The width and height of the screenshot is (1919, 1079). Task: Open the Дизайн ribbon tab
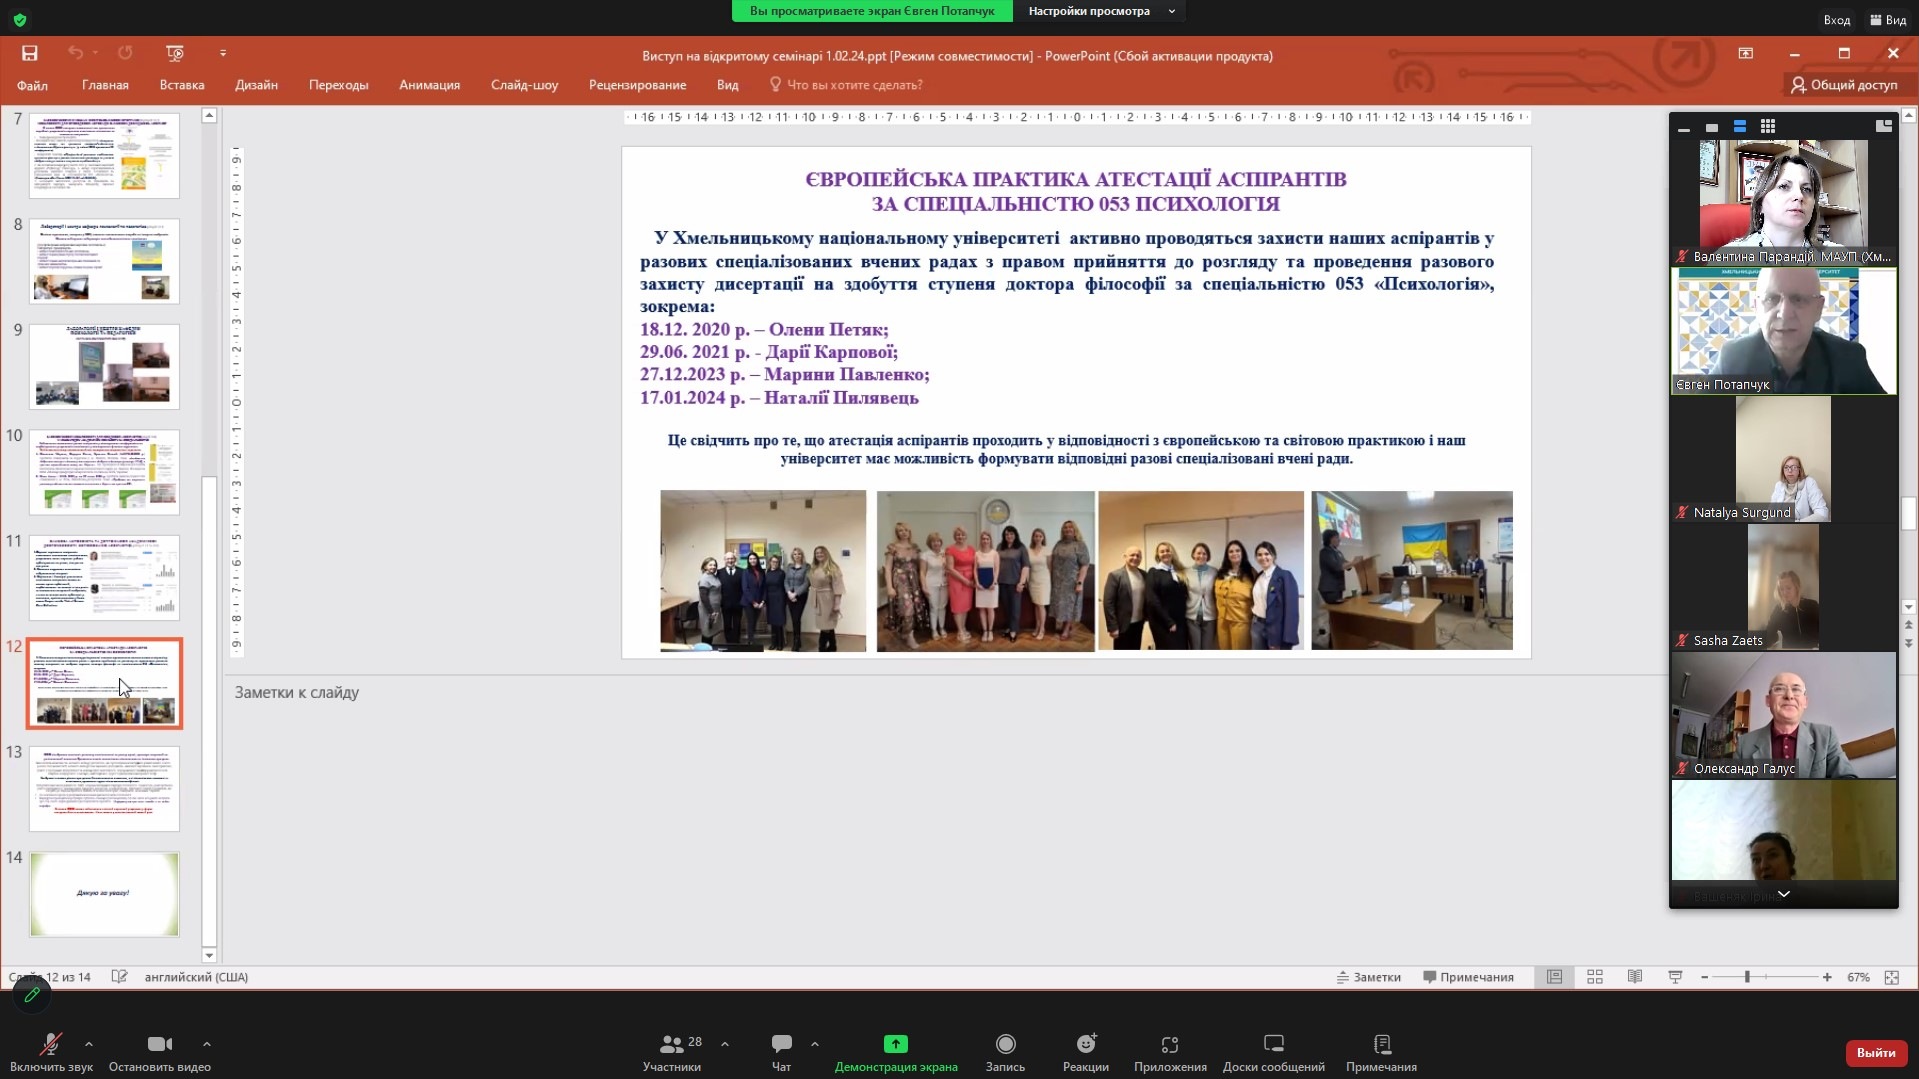[x=256, y=85]
